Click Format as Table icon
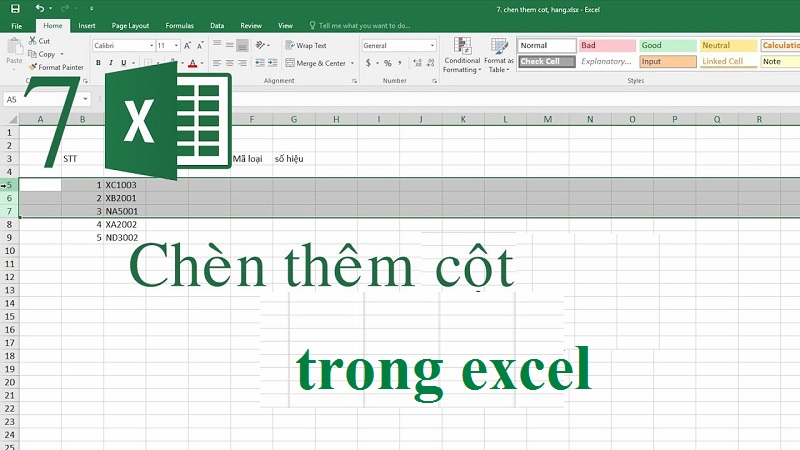The image size is (800, 450). click(498, 55)
